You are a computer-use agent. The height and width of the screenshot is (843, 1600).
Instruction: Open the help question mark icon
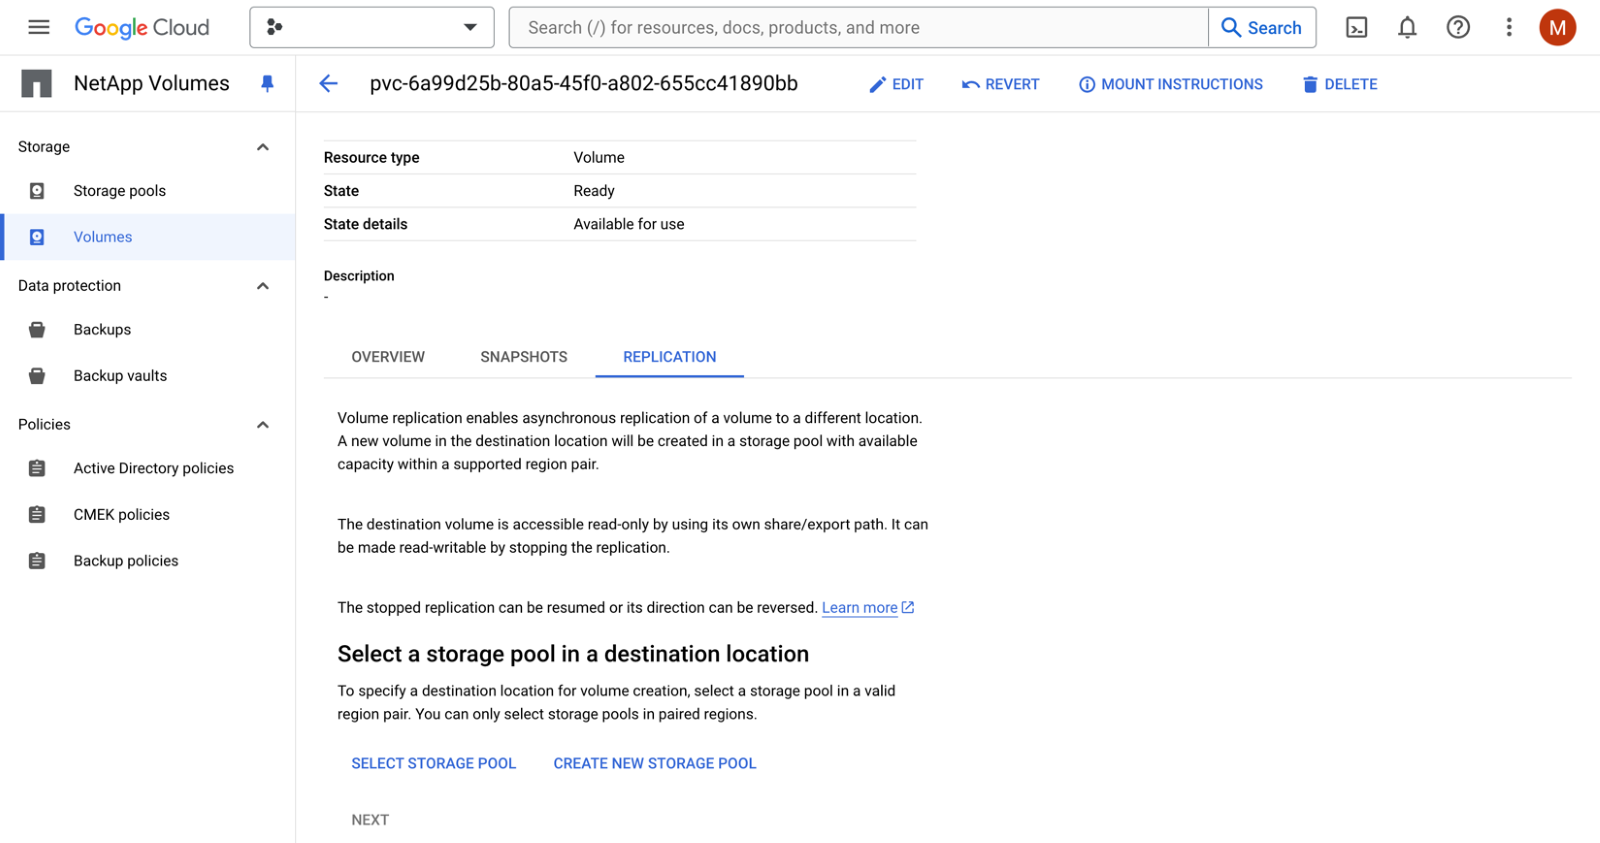click(x=1458, y=27)
